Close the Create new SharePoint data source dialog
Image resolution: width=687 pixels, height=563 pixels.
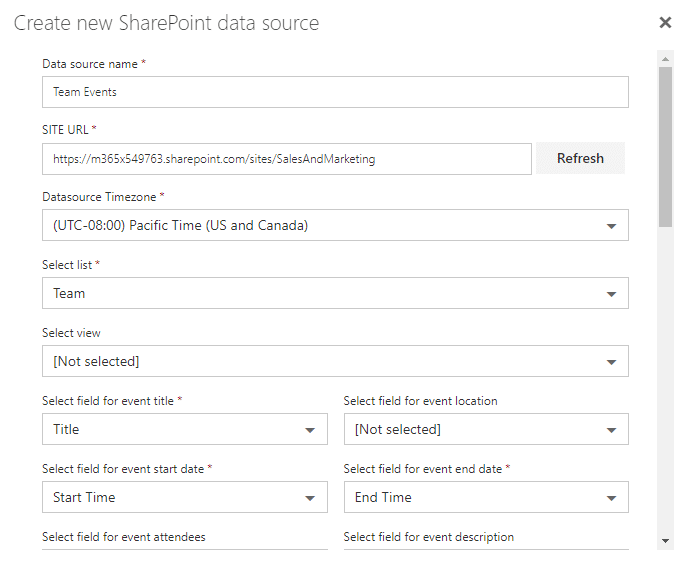point(665,22)
